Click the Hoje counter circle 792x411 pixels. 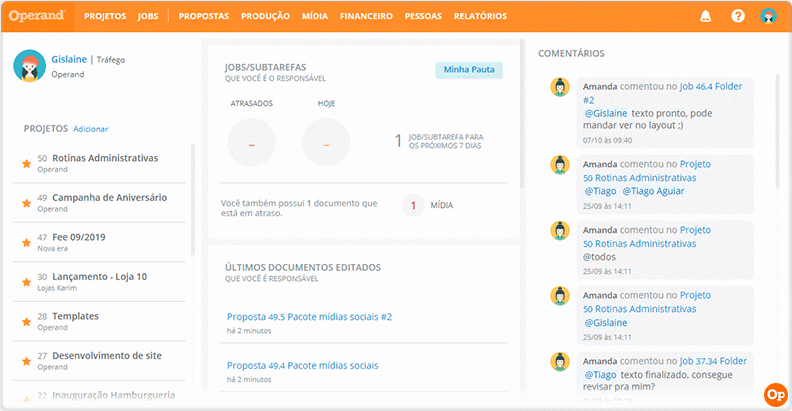point(326,143)
